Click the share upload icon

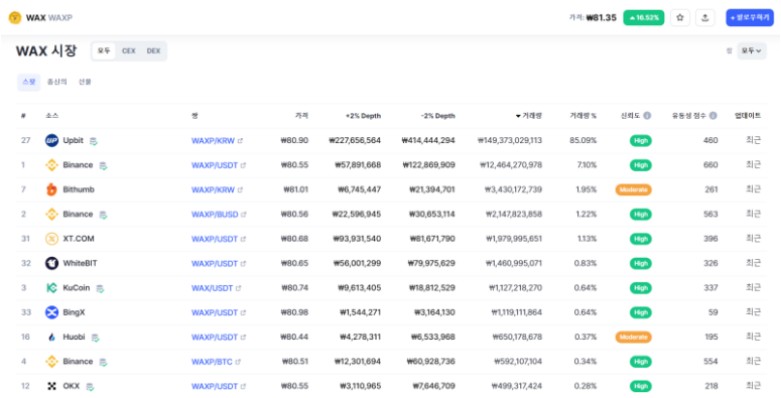705,18
